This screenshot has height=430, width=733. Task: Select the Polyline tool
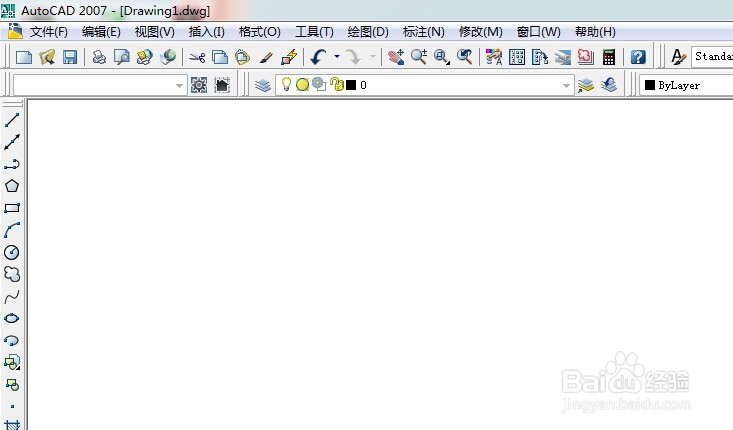[x=12, y=164]
